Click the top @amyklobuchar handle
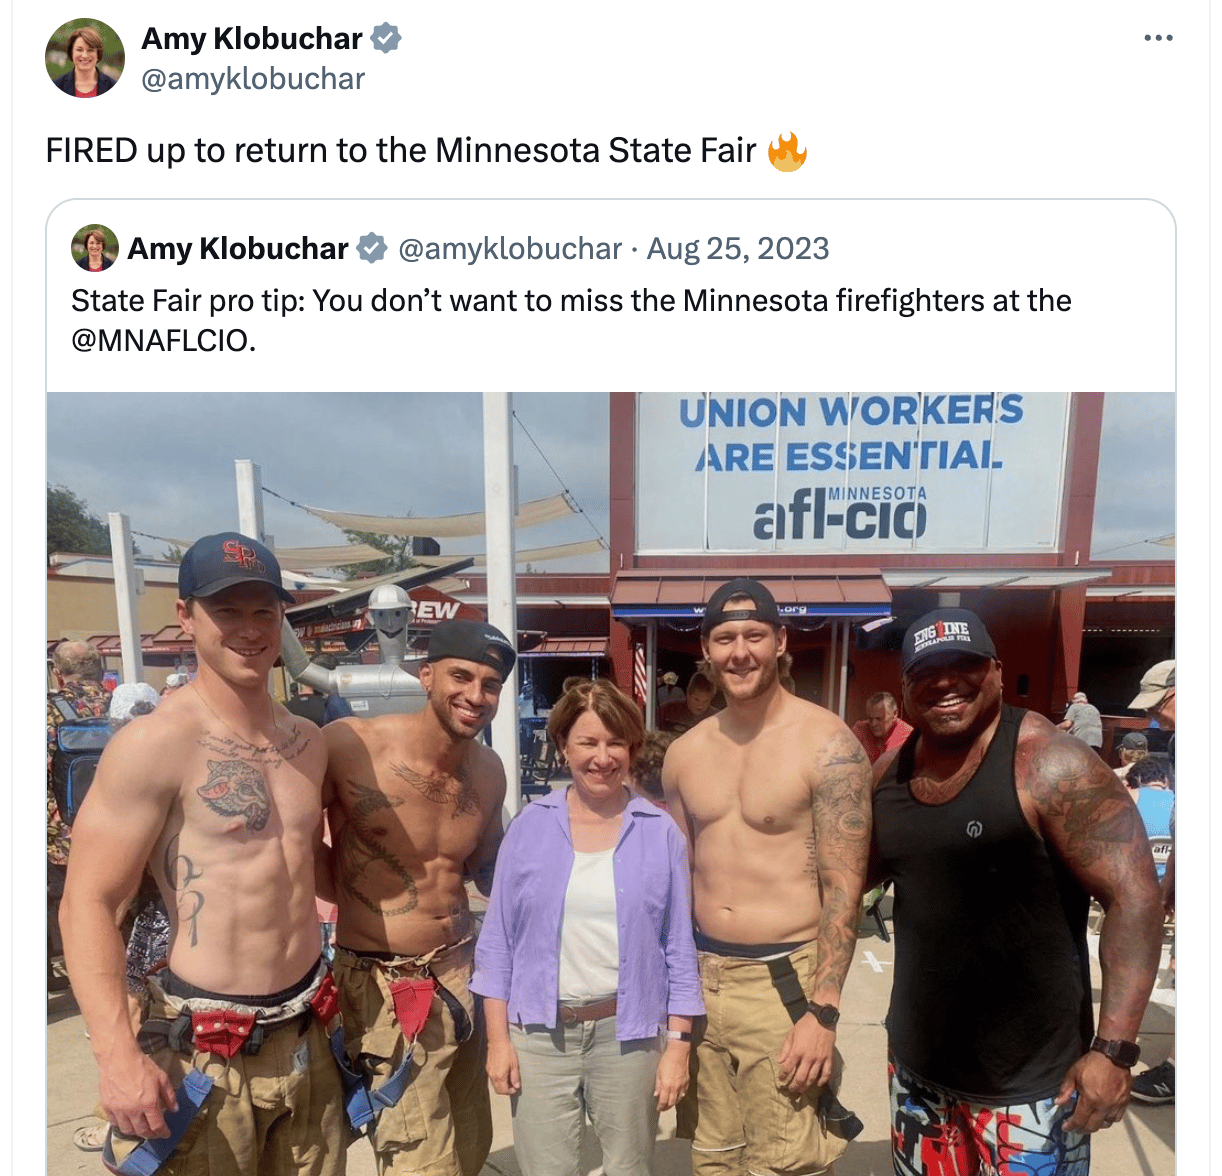 [253, 79]
